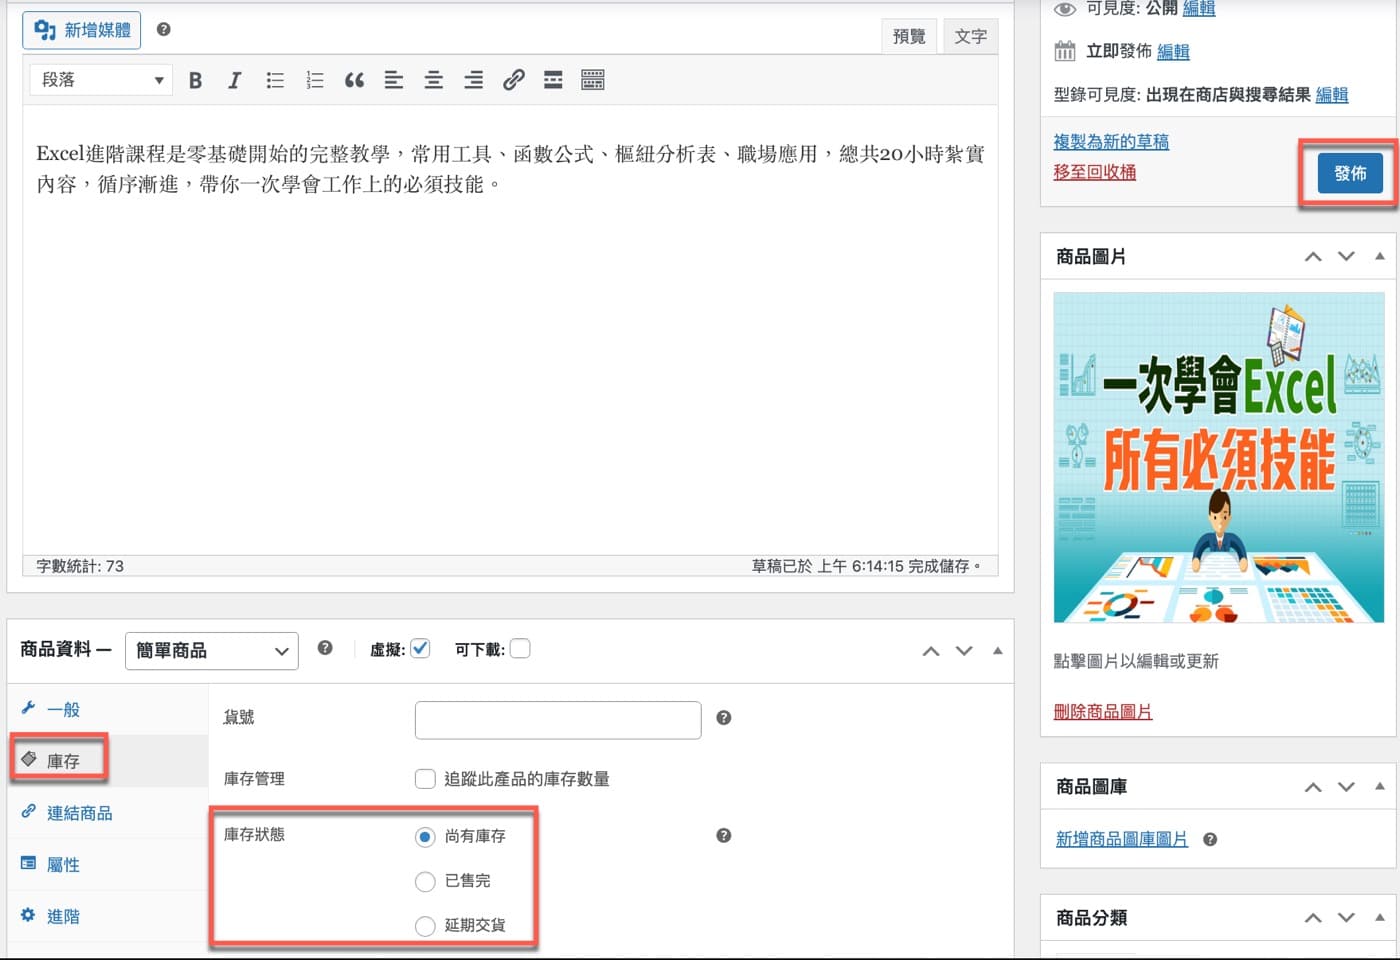
Task: Select the 已售完 stock status
Action: coord(425,881)
